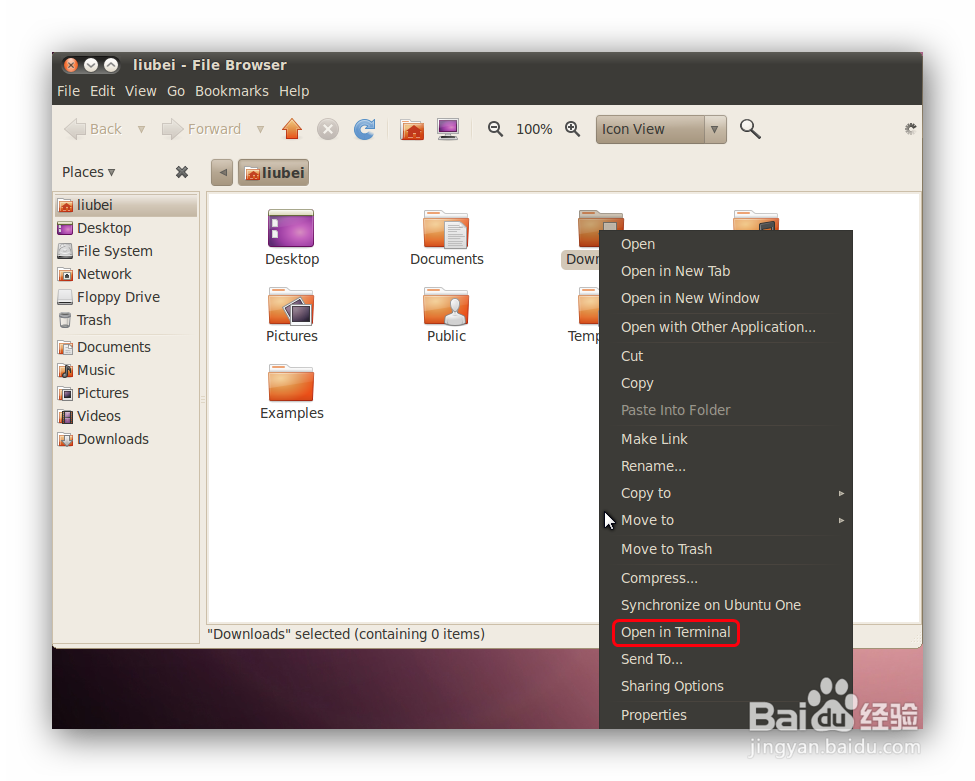975x781 pixels.
Task: Zoom in with magnifier plus icon
Action: (573, 129)
